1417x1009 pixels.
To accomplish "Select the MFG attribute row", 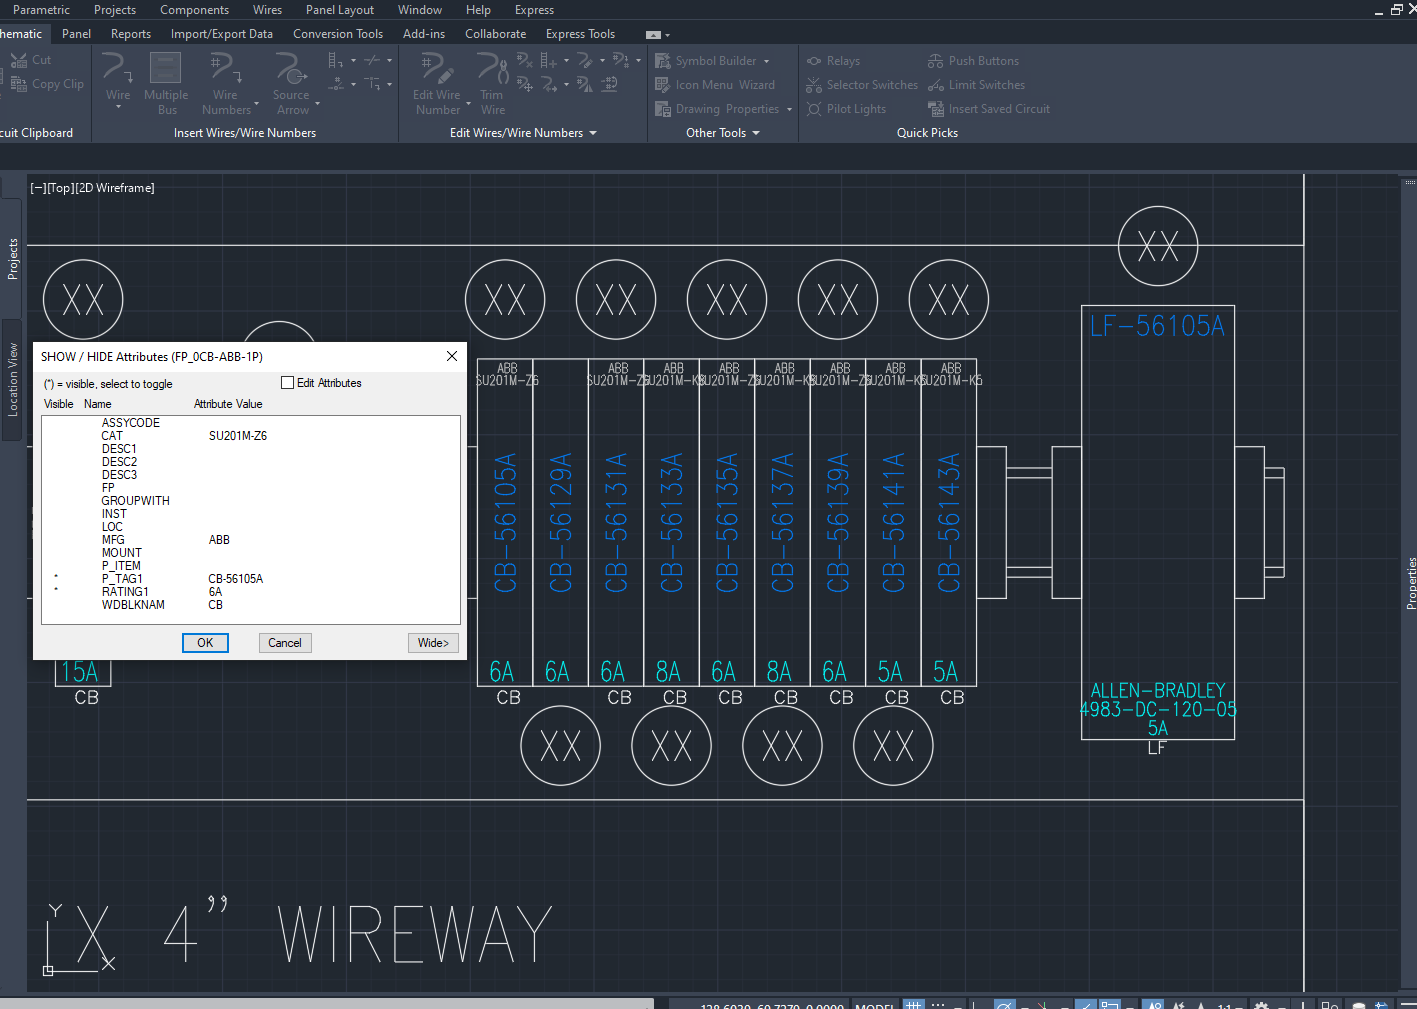I will pyautogui.click(x=114, y=540).
